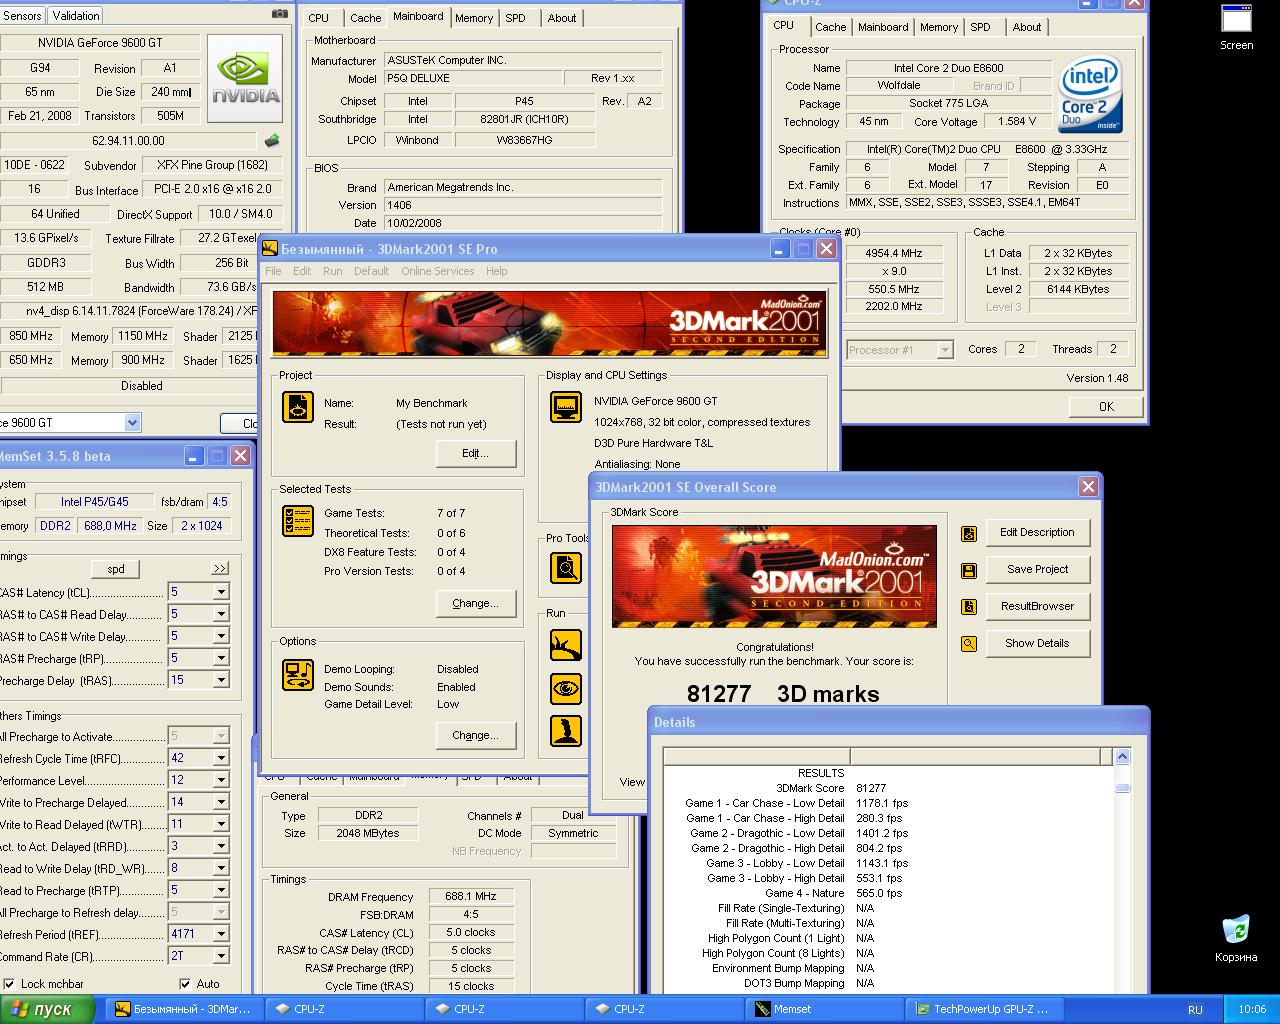1280x1024 pixels.
Task: Click the Display and CPU Settings monitor icon
Action: point(566,407)
